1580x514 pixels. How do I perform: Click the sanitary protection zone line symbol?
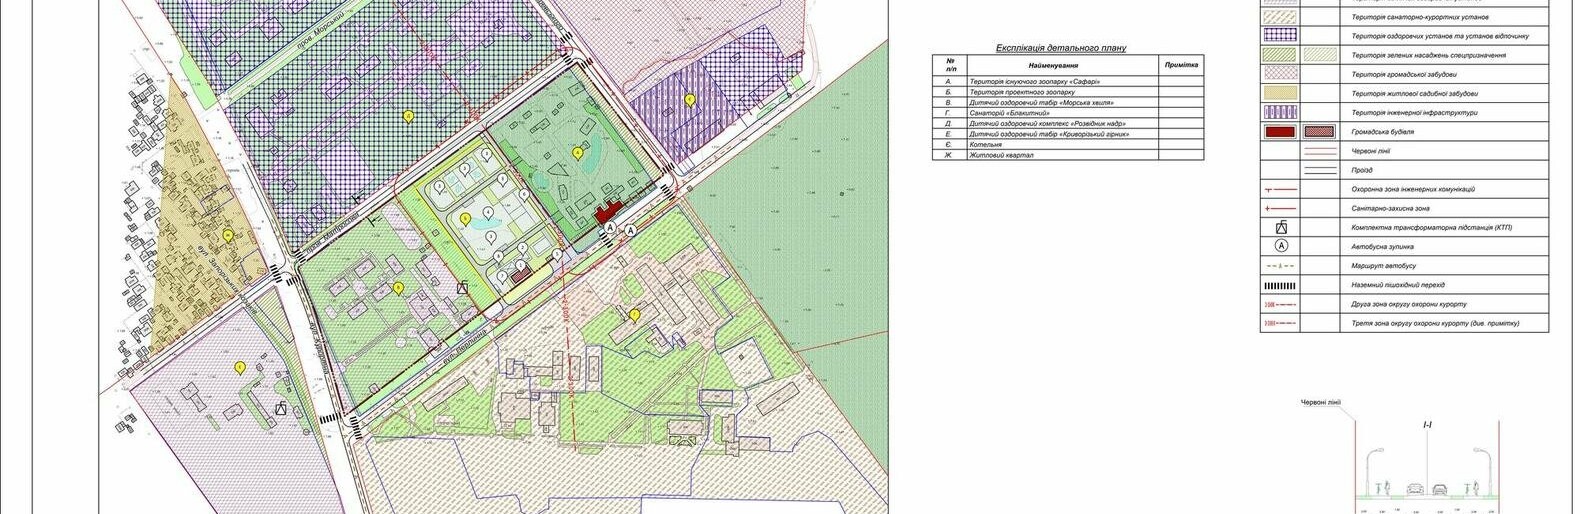1281,208
